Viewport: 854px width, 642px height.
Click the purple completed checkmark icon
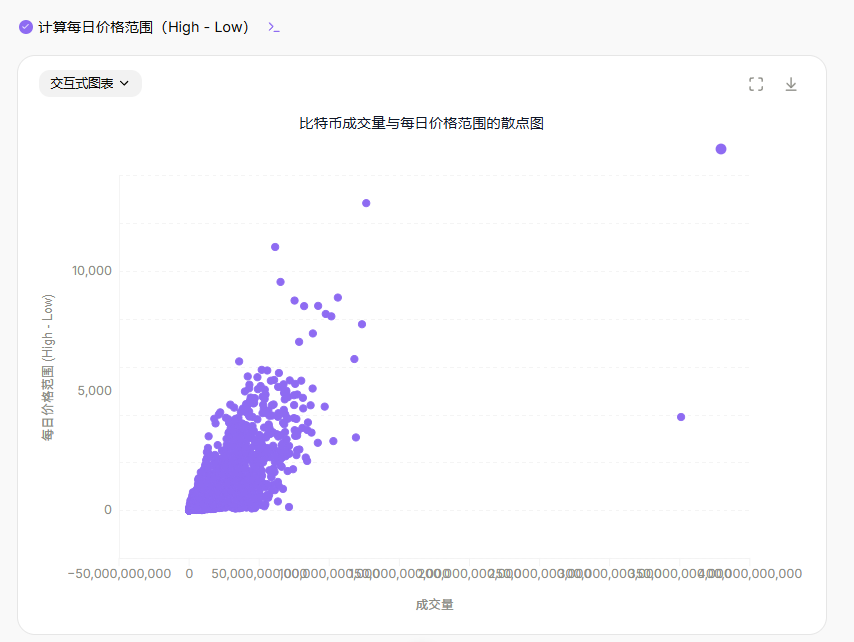[26, 27]
